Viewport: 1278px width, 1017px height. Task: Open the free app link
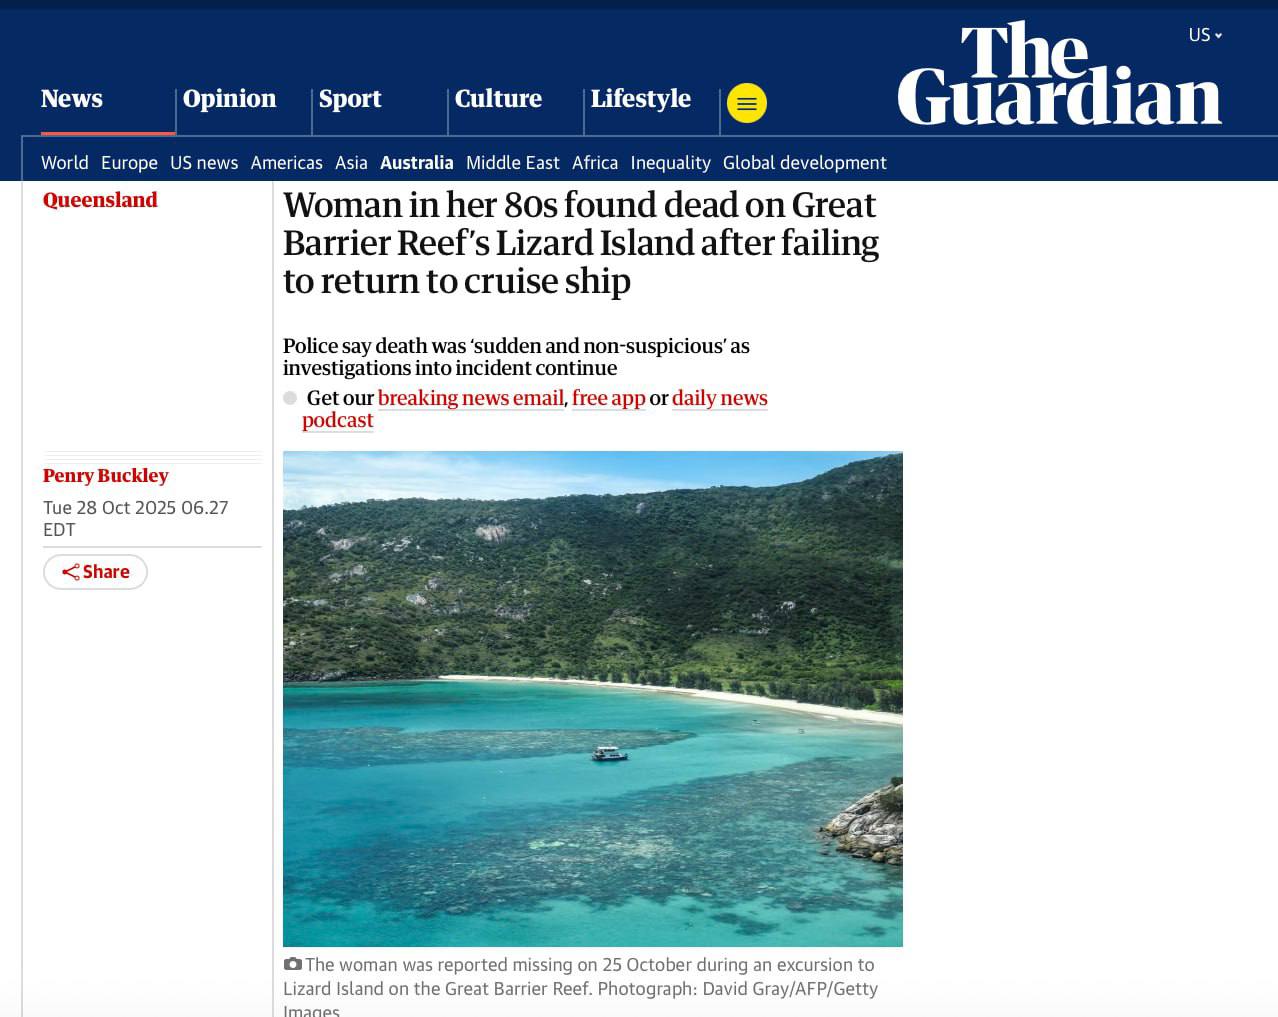(608, 397)
